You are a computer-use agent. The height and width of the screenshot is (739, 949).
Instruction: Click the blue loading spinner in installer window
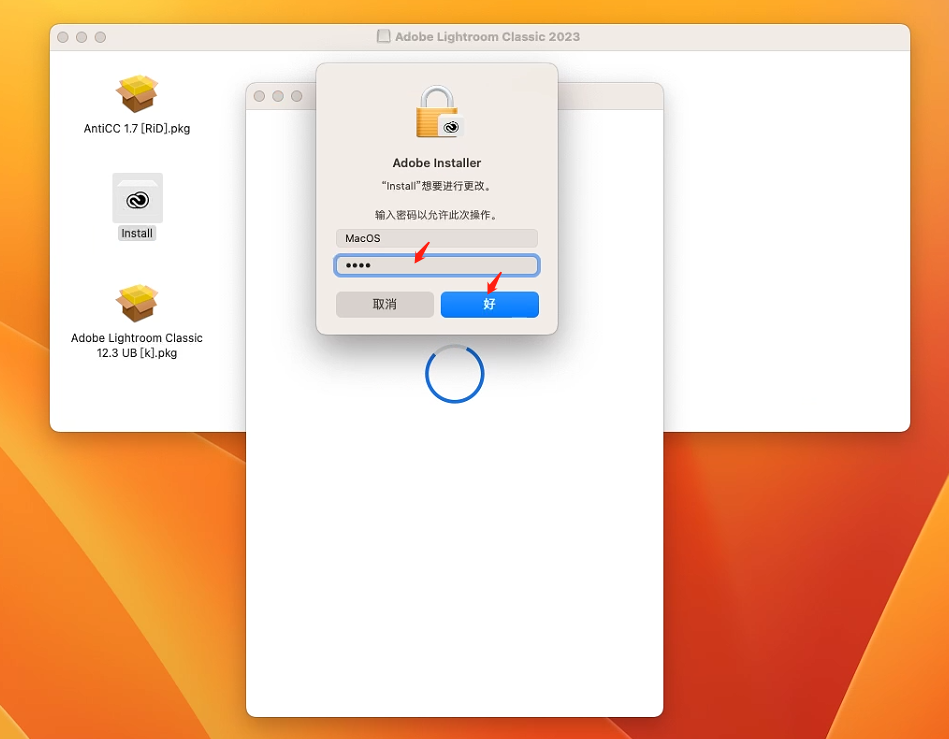[x=455, y=373]
